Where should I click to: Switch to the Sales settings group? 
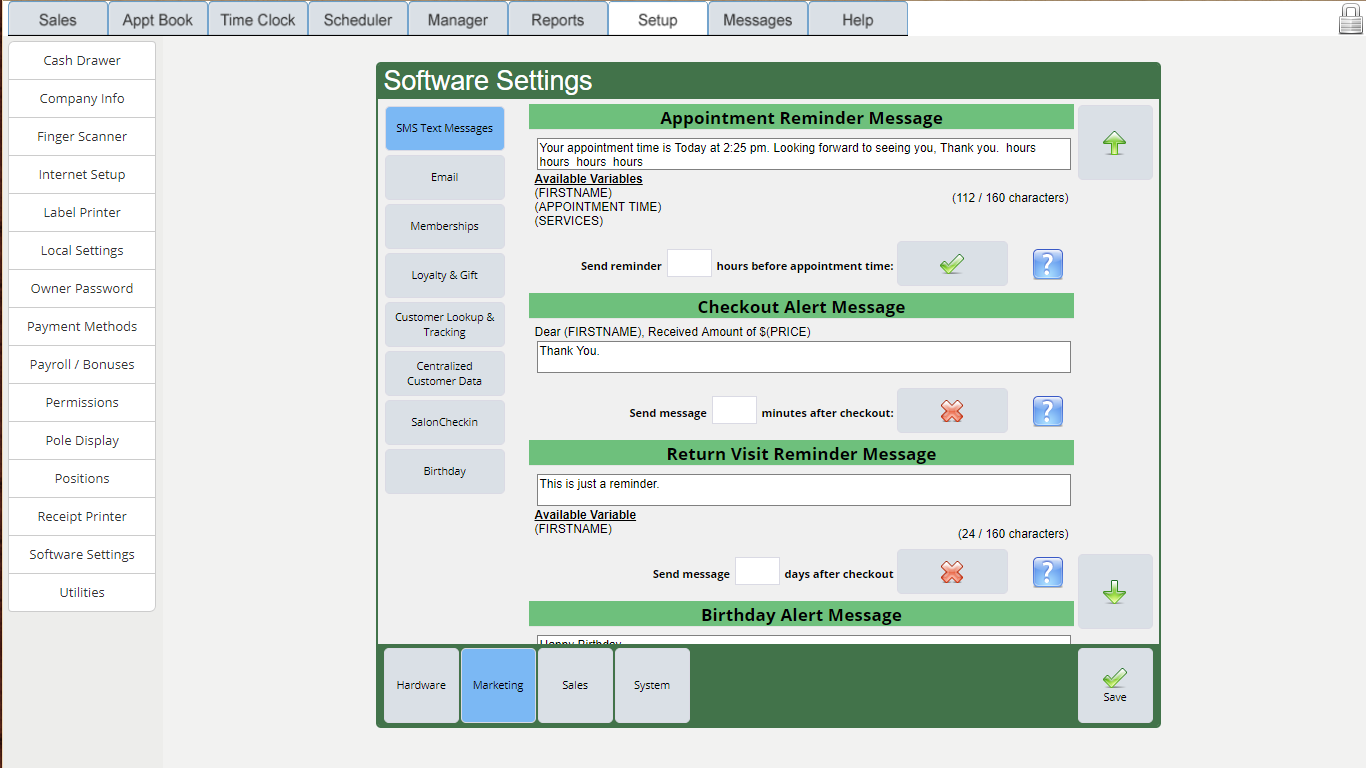(575, 685)
